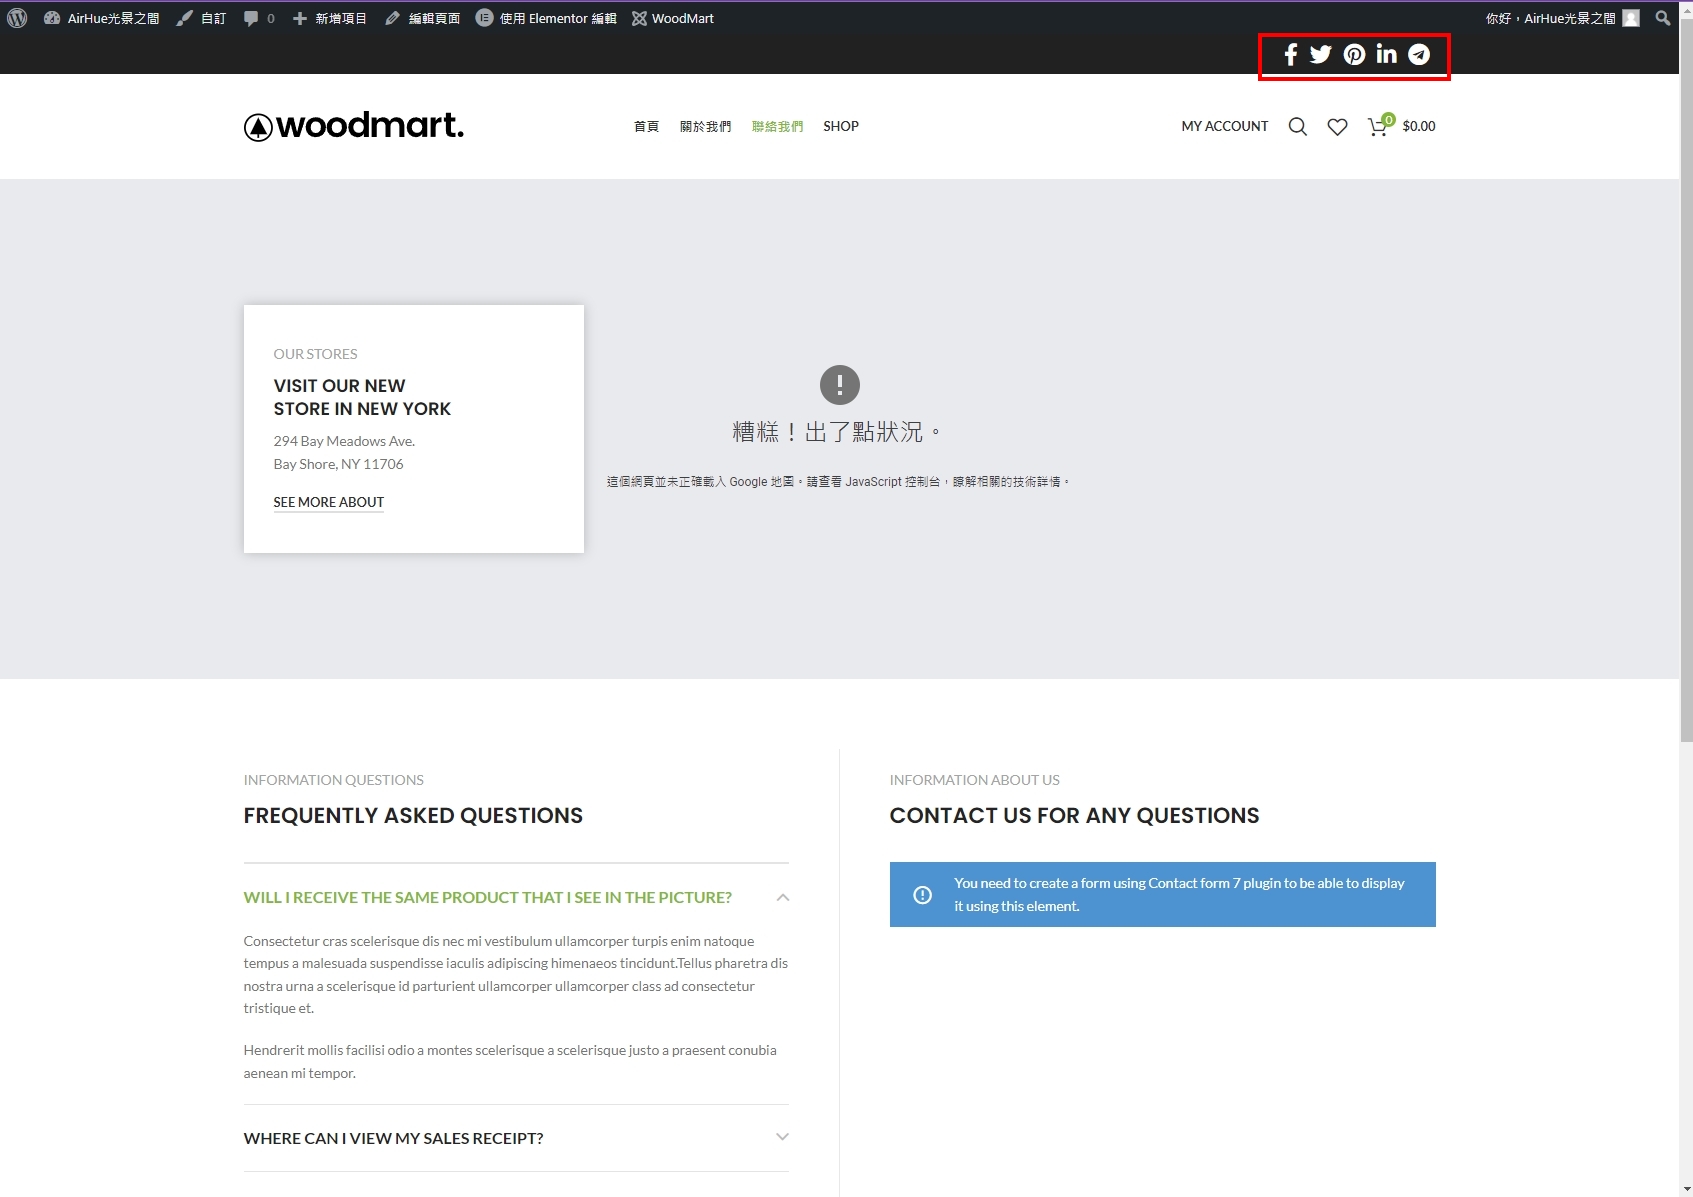This screenshot has height=1197, width=1693.
Task: Click the 'VISIT OUR NEW STORE IN NEW YORK' heading
Action: [362, 397]
